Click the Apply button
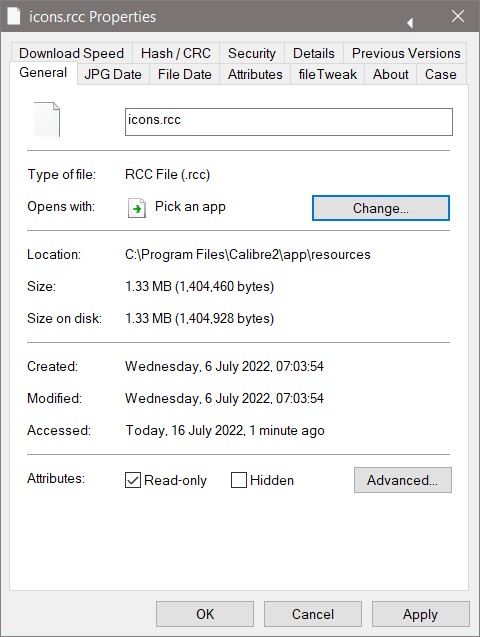The height and width of the screenshot is (637, 480). (x=420, y=614)
